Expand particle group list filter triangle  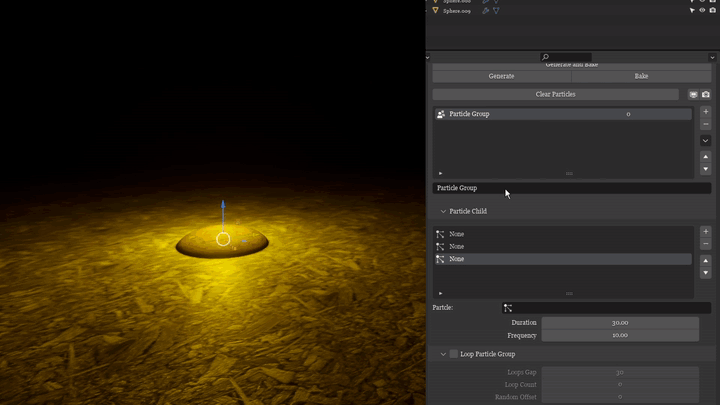(440, 173)
